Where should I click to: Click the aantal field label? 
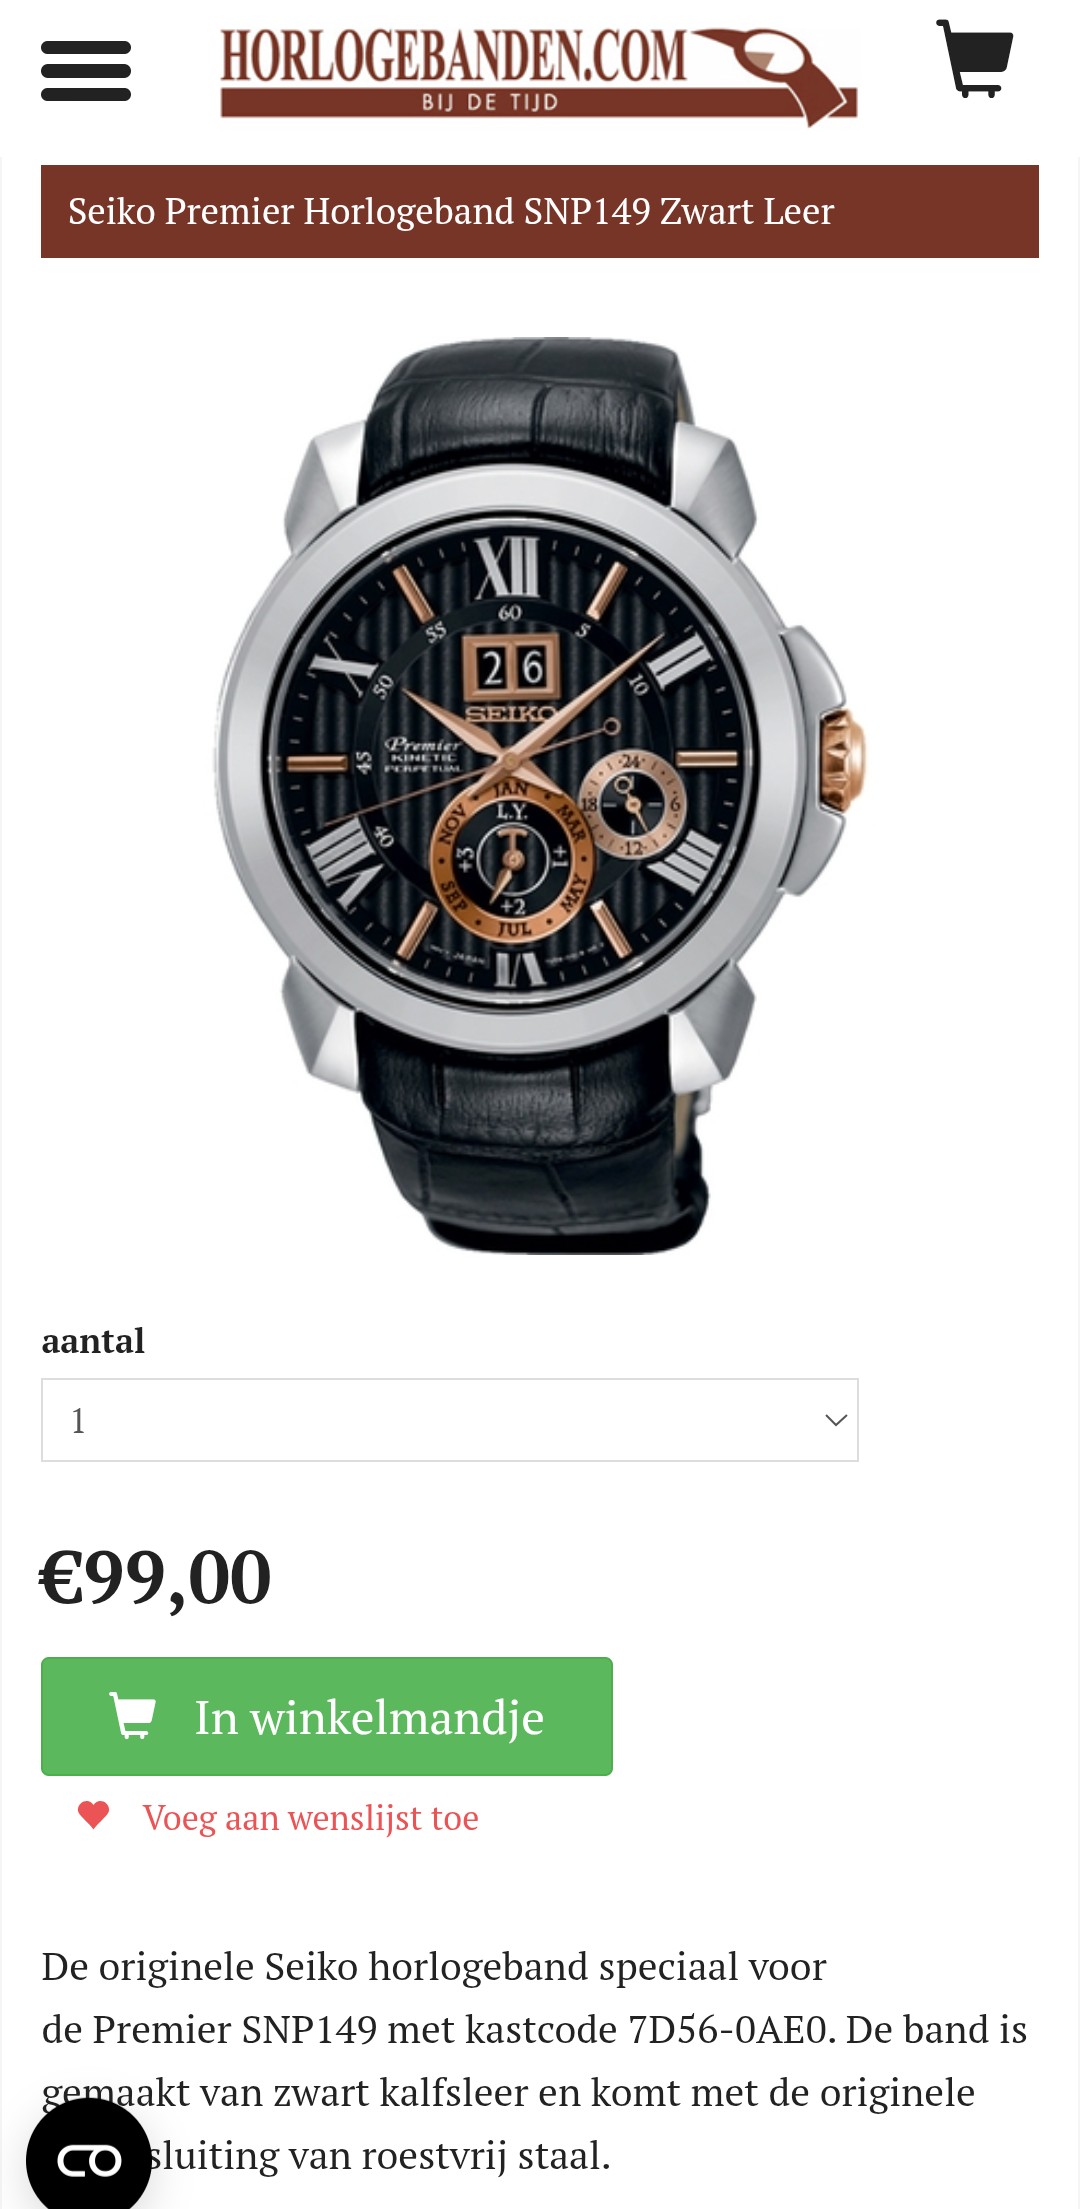[93, 1341]
